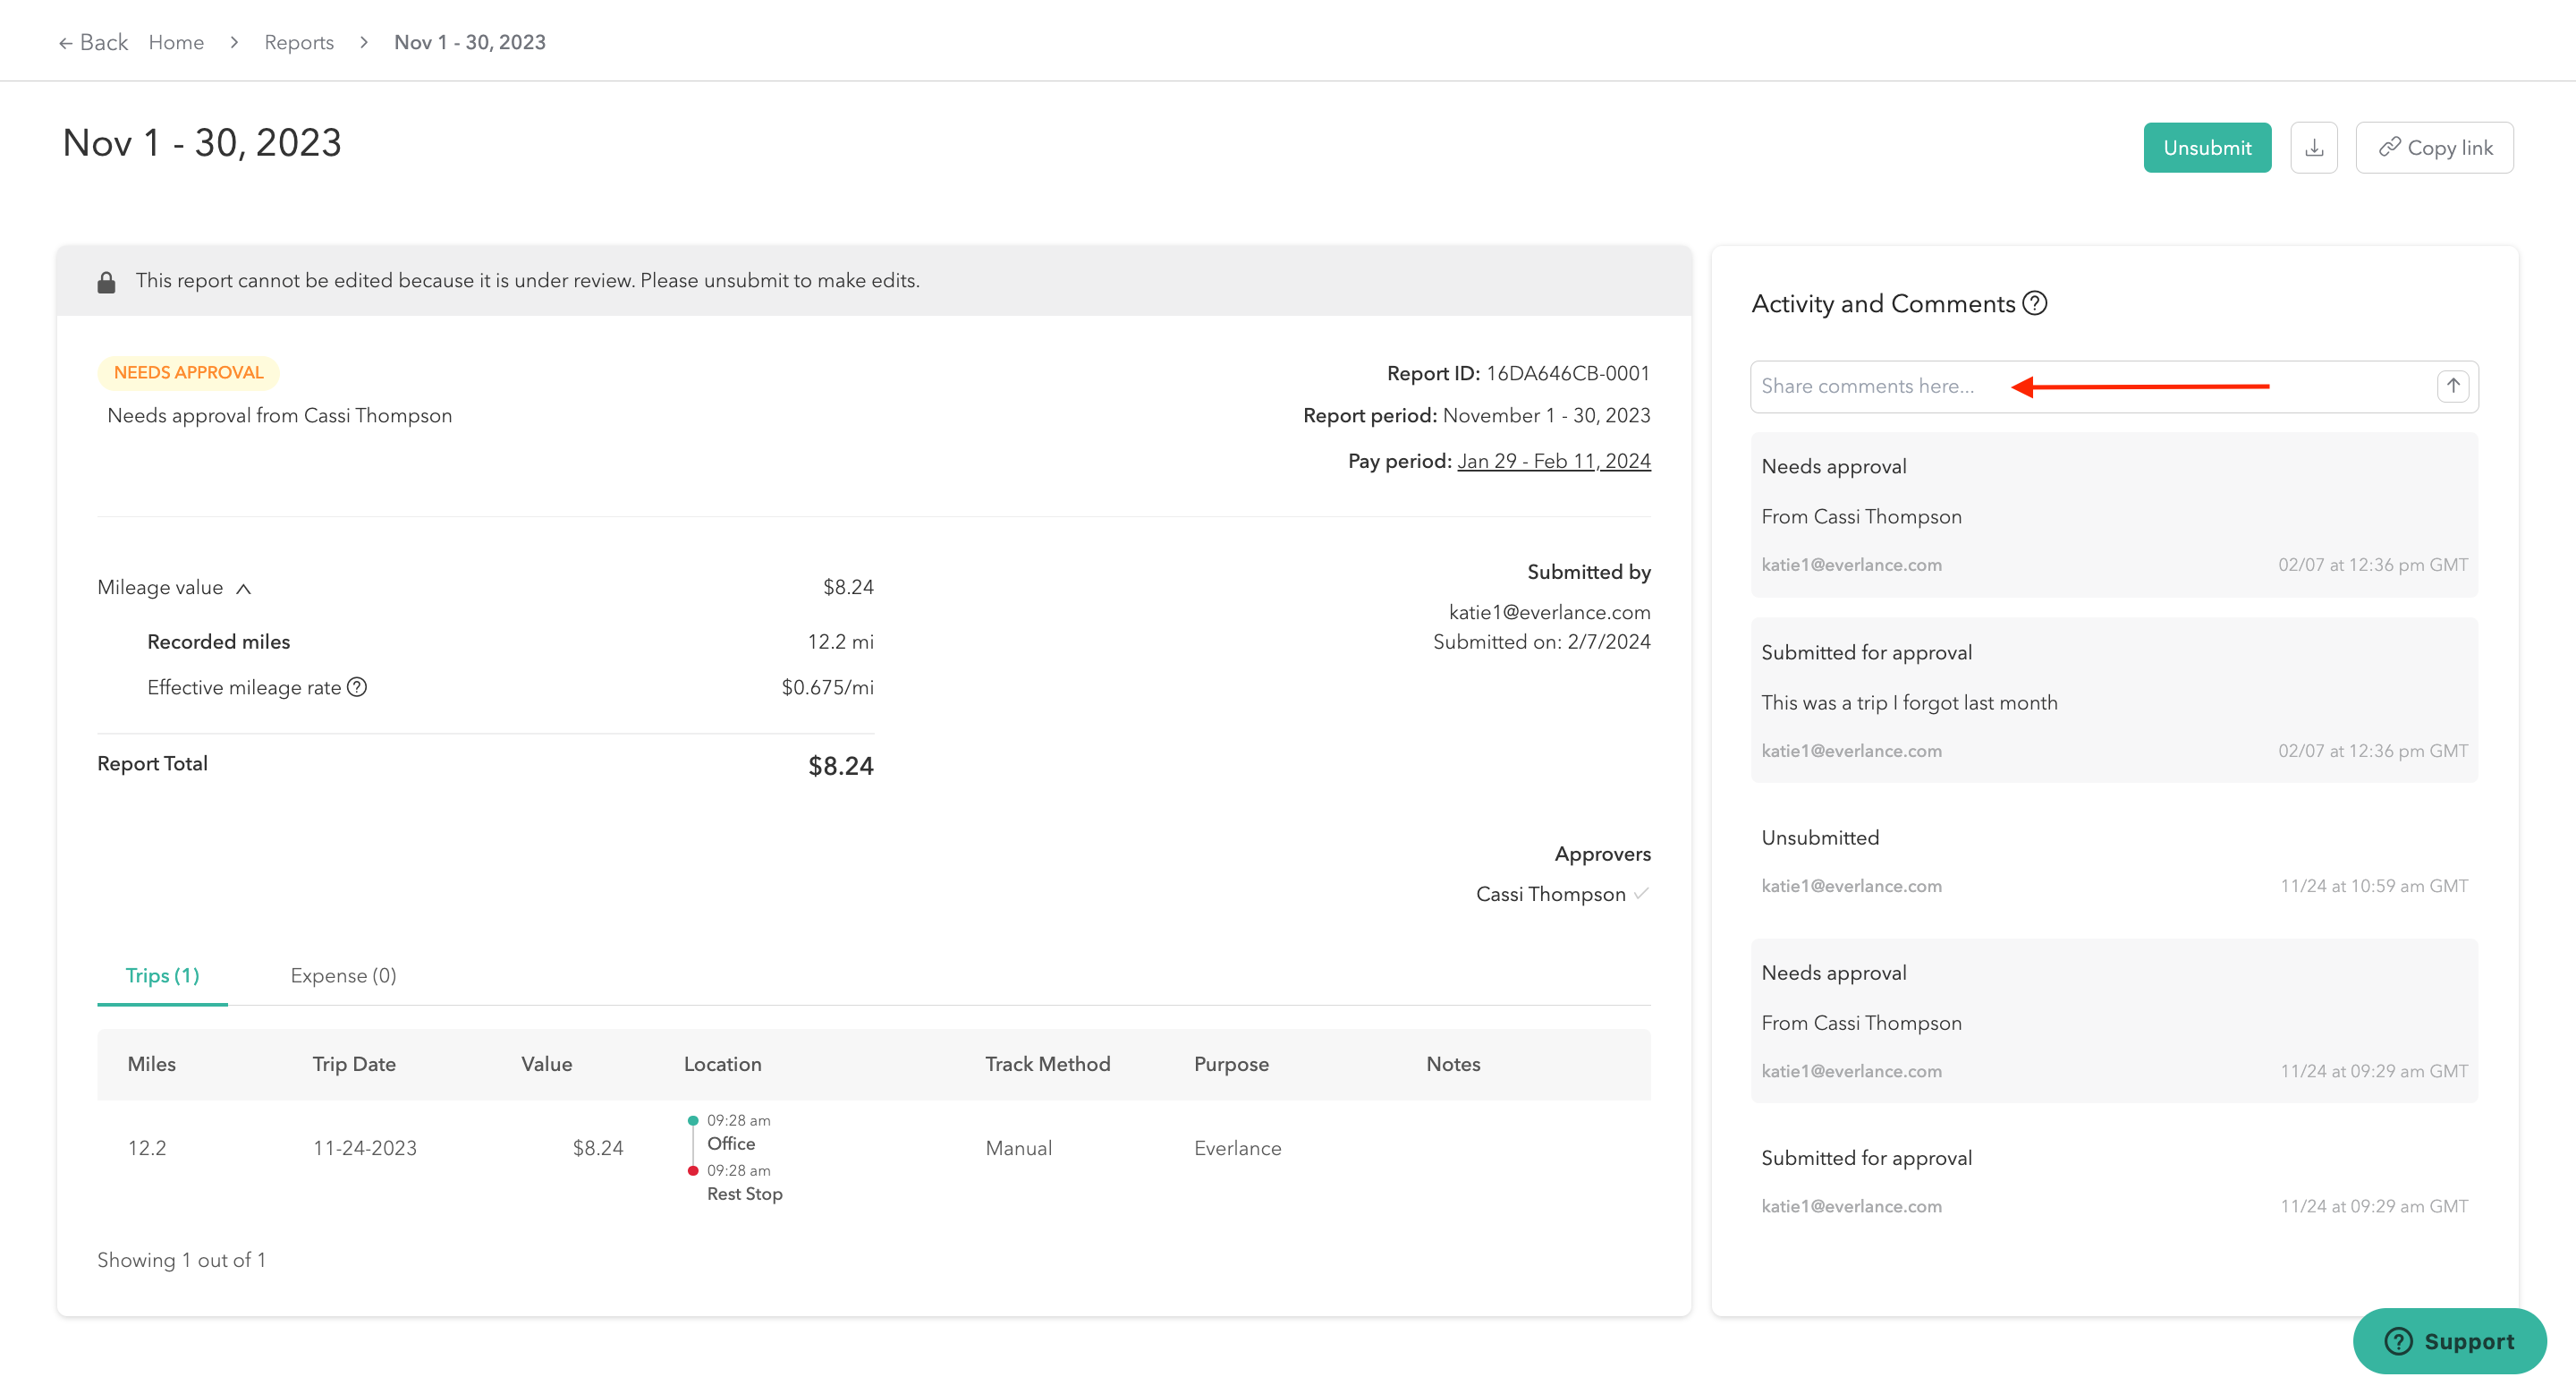
Task: Open the Support help widget
Action: [2448, 1341]
